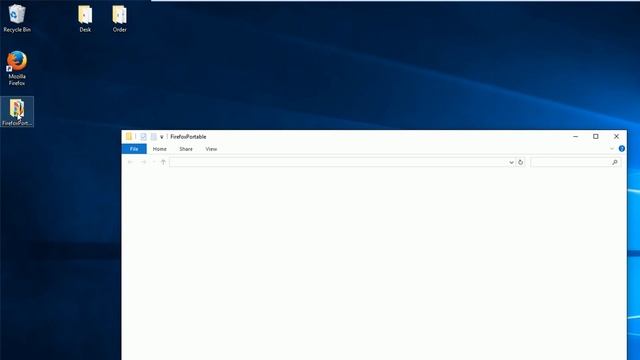Image resolution: width=640 pixels, height=360 pixels.
Task: Go back using the Back arrow
Action: coord(130,162)
